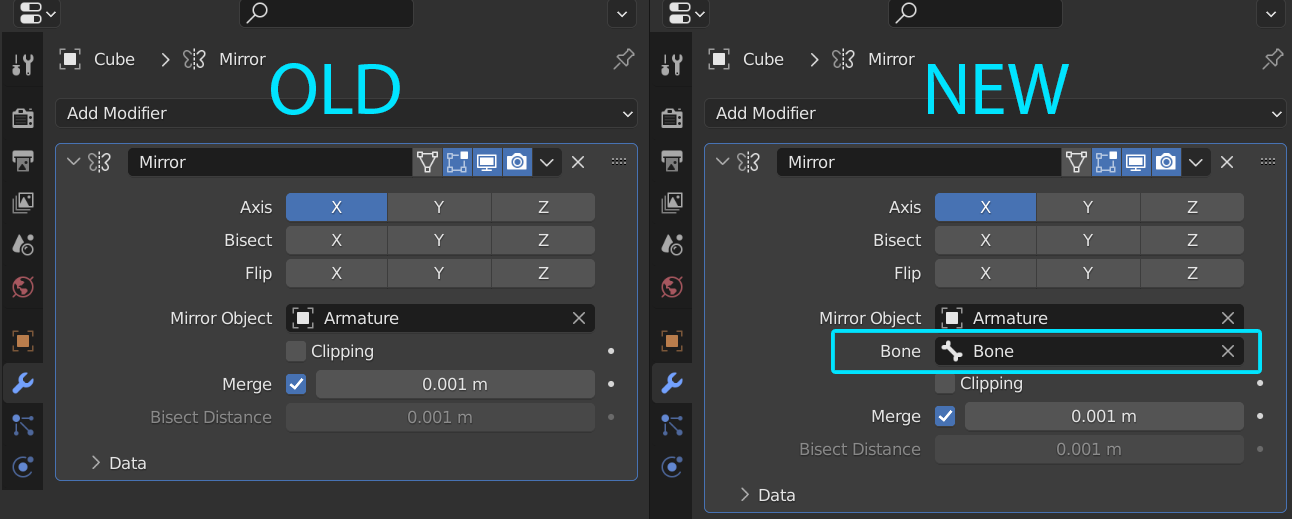This screenshot has width=1292, height=519.
Task: Clear Bone field in NEW panel
Action: tap(1227, 351)
